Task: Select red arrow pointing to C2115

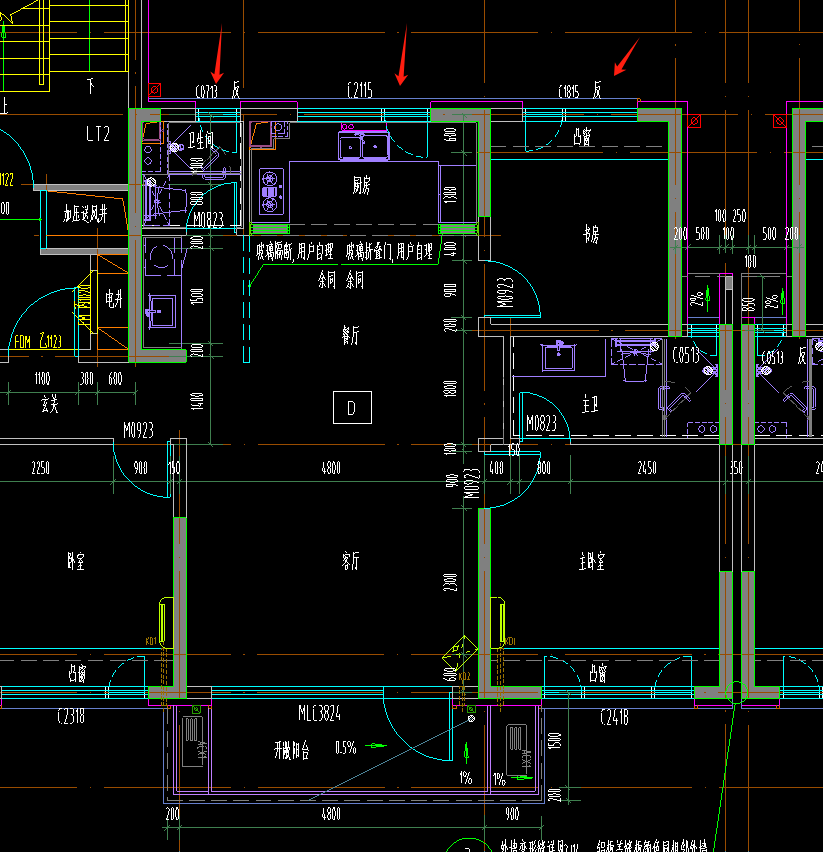Action: [x=403, y=55]
